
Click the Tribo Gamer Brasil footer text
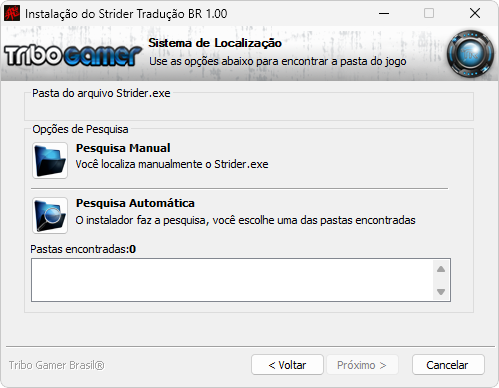pos(57,365)
